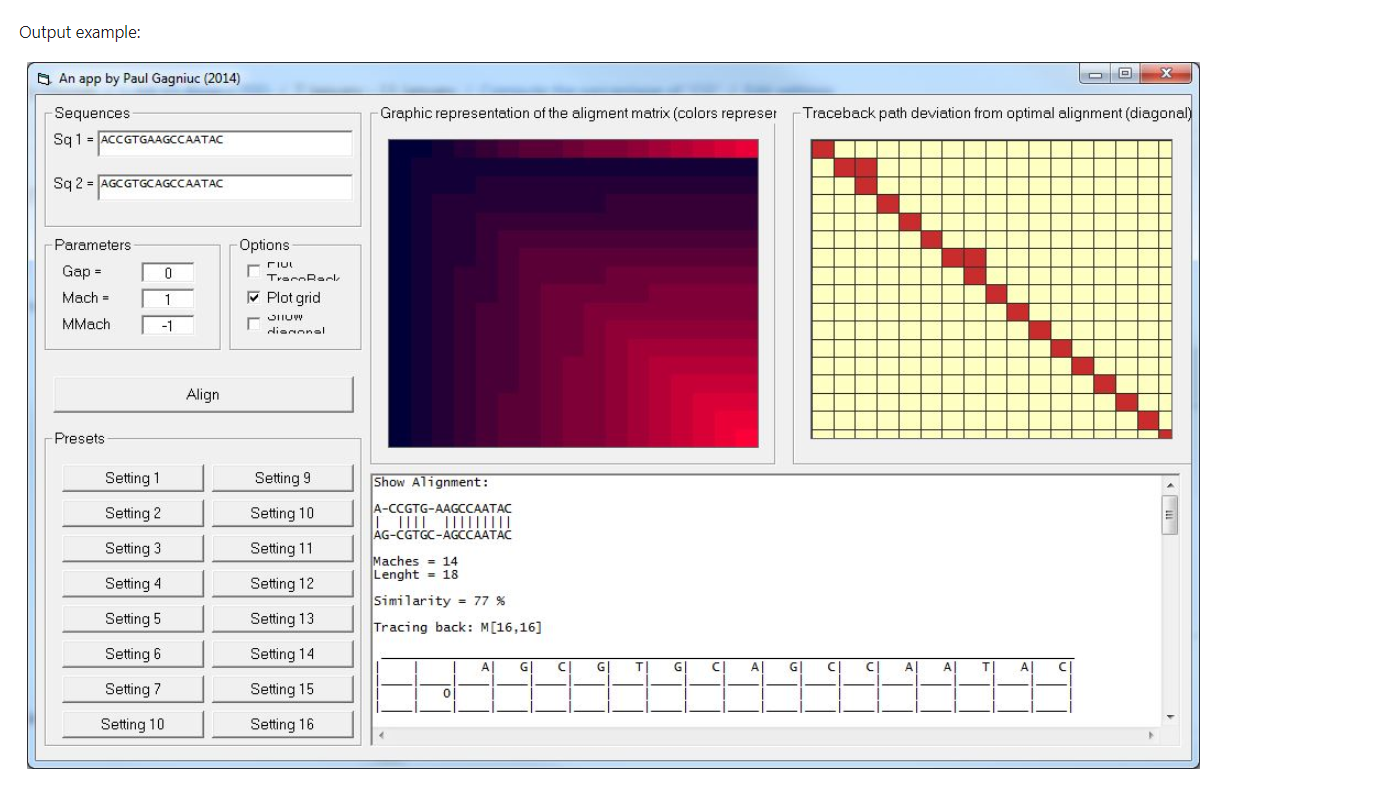
Task: Apply preset Setting 2
Action: [133, 513]
